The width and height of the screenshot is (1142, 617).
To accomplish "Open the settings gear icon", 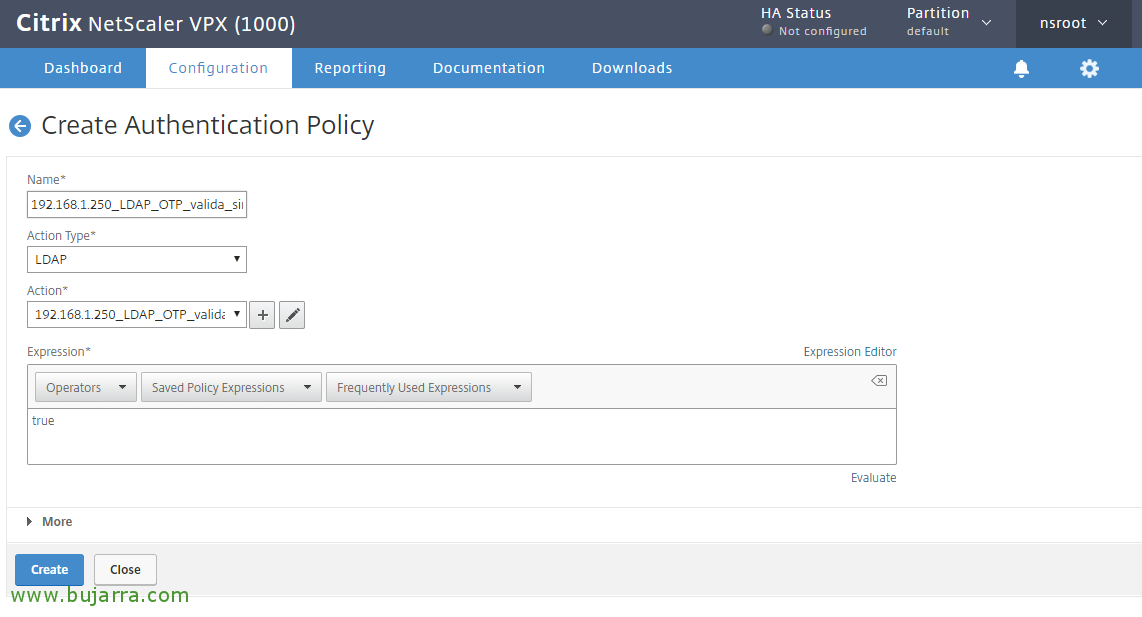I will click(x=1089, y=68).
